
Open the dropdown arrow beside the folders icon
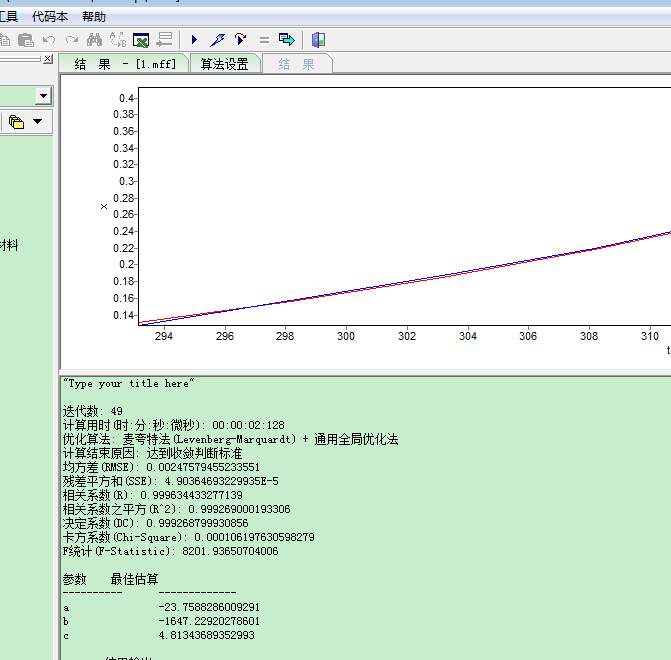[x=38, y=122]
